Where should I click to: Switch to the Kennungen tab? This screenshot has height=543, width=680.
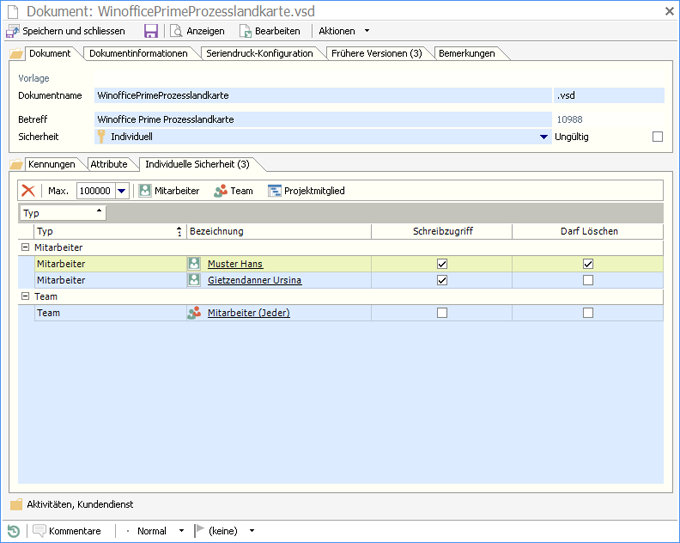pyautogui.click(x=52, y=164)
